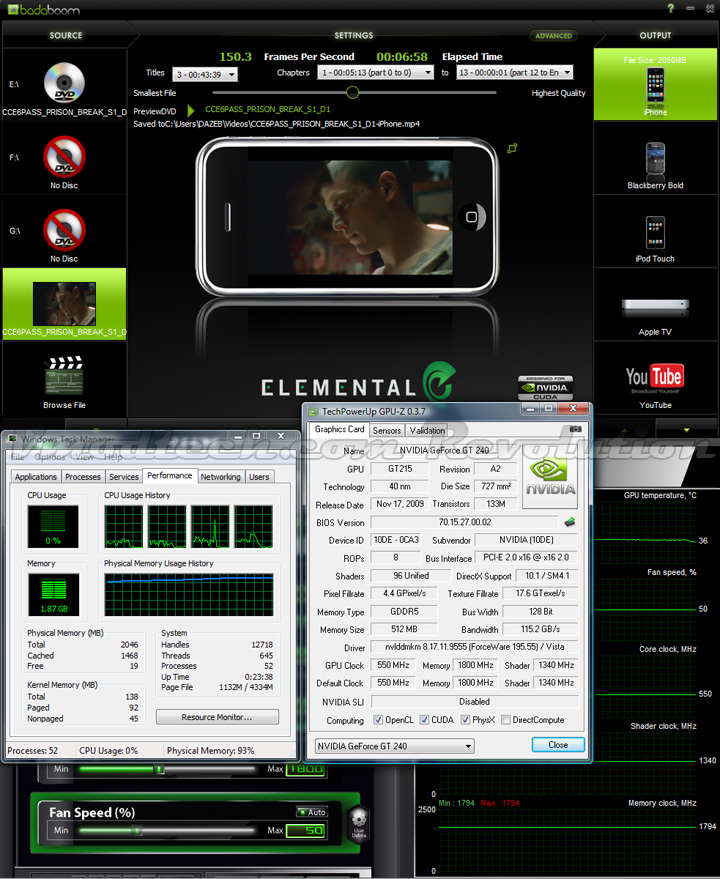720x879 pixels.
Task: Select the G:\ No Disc drive
Action: (x=64, y=230)
